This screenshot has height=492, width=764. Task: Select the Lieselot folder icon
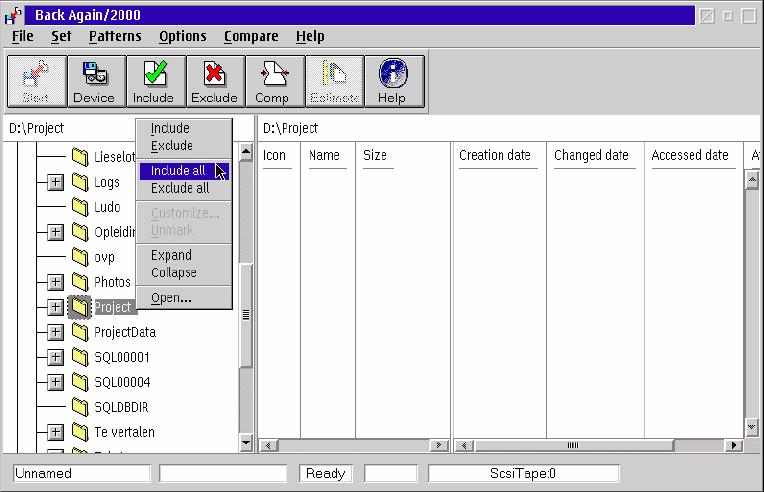point(80,156)
